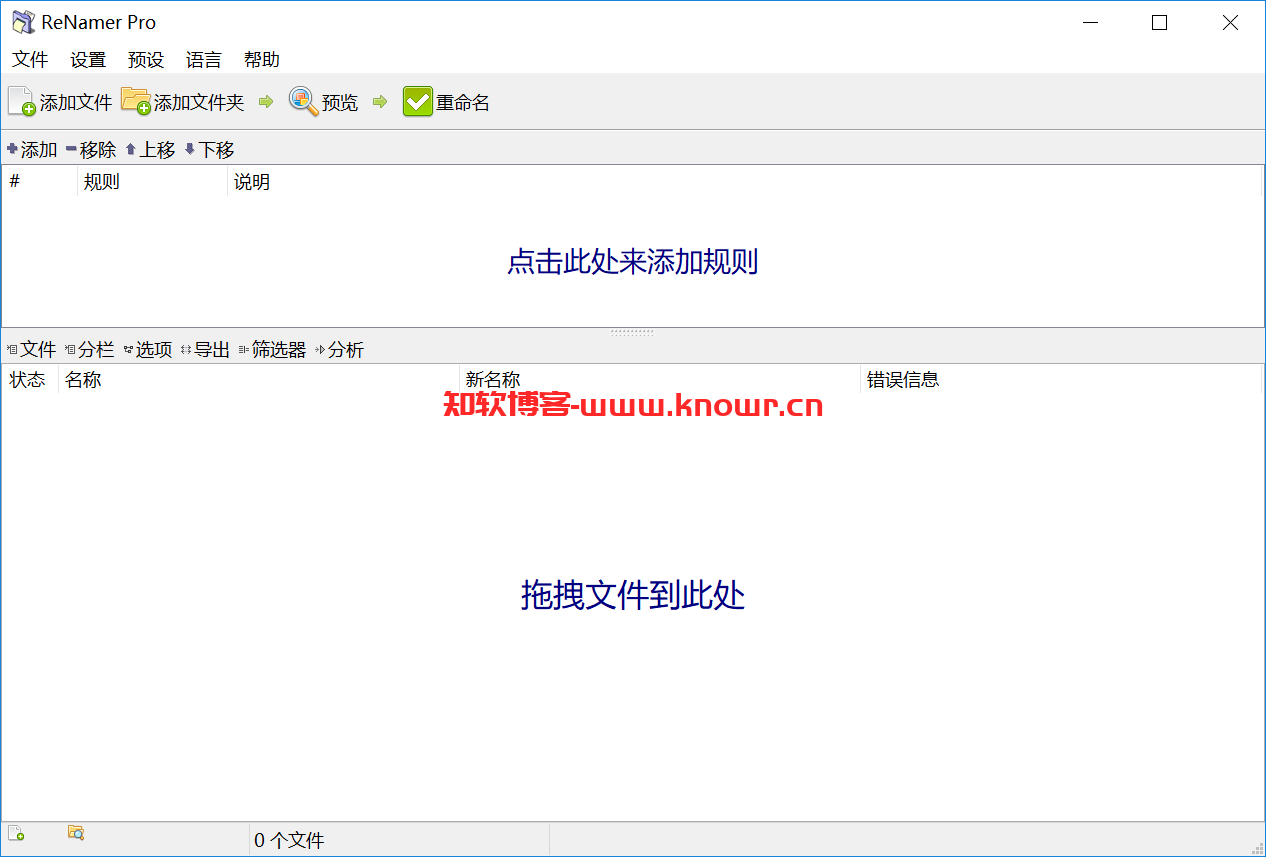Open the 导出 export dropdown
The image size is (1266, 857).
coord(205,350)
